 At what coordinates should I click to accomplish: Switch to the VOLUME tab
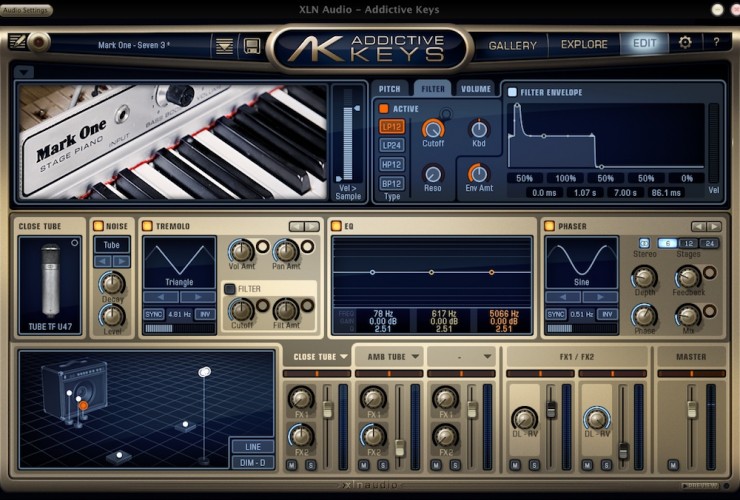(476, 89)
